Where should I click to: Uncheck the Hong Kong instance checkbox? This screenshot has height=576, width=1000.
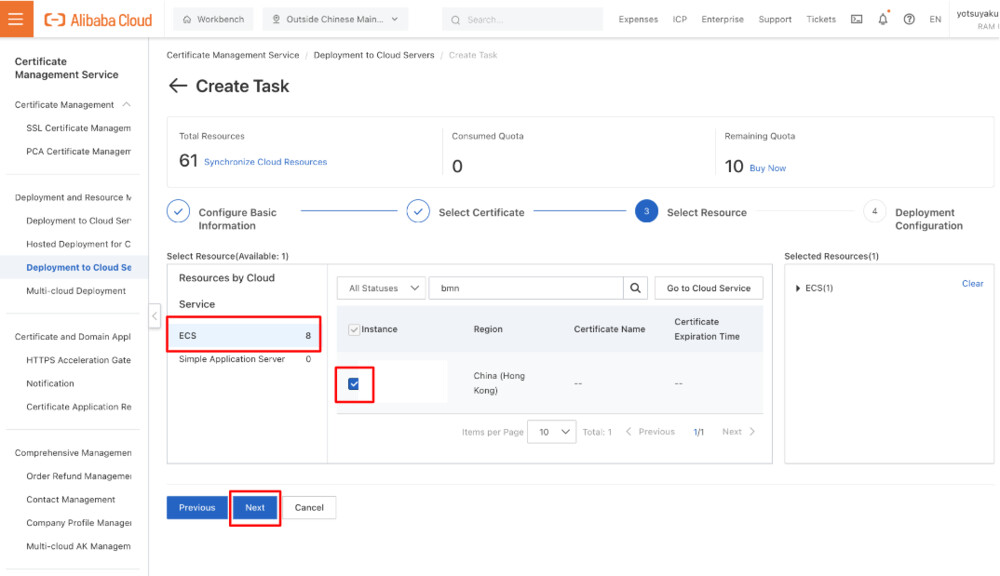[x=353, y=384]
